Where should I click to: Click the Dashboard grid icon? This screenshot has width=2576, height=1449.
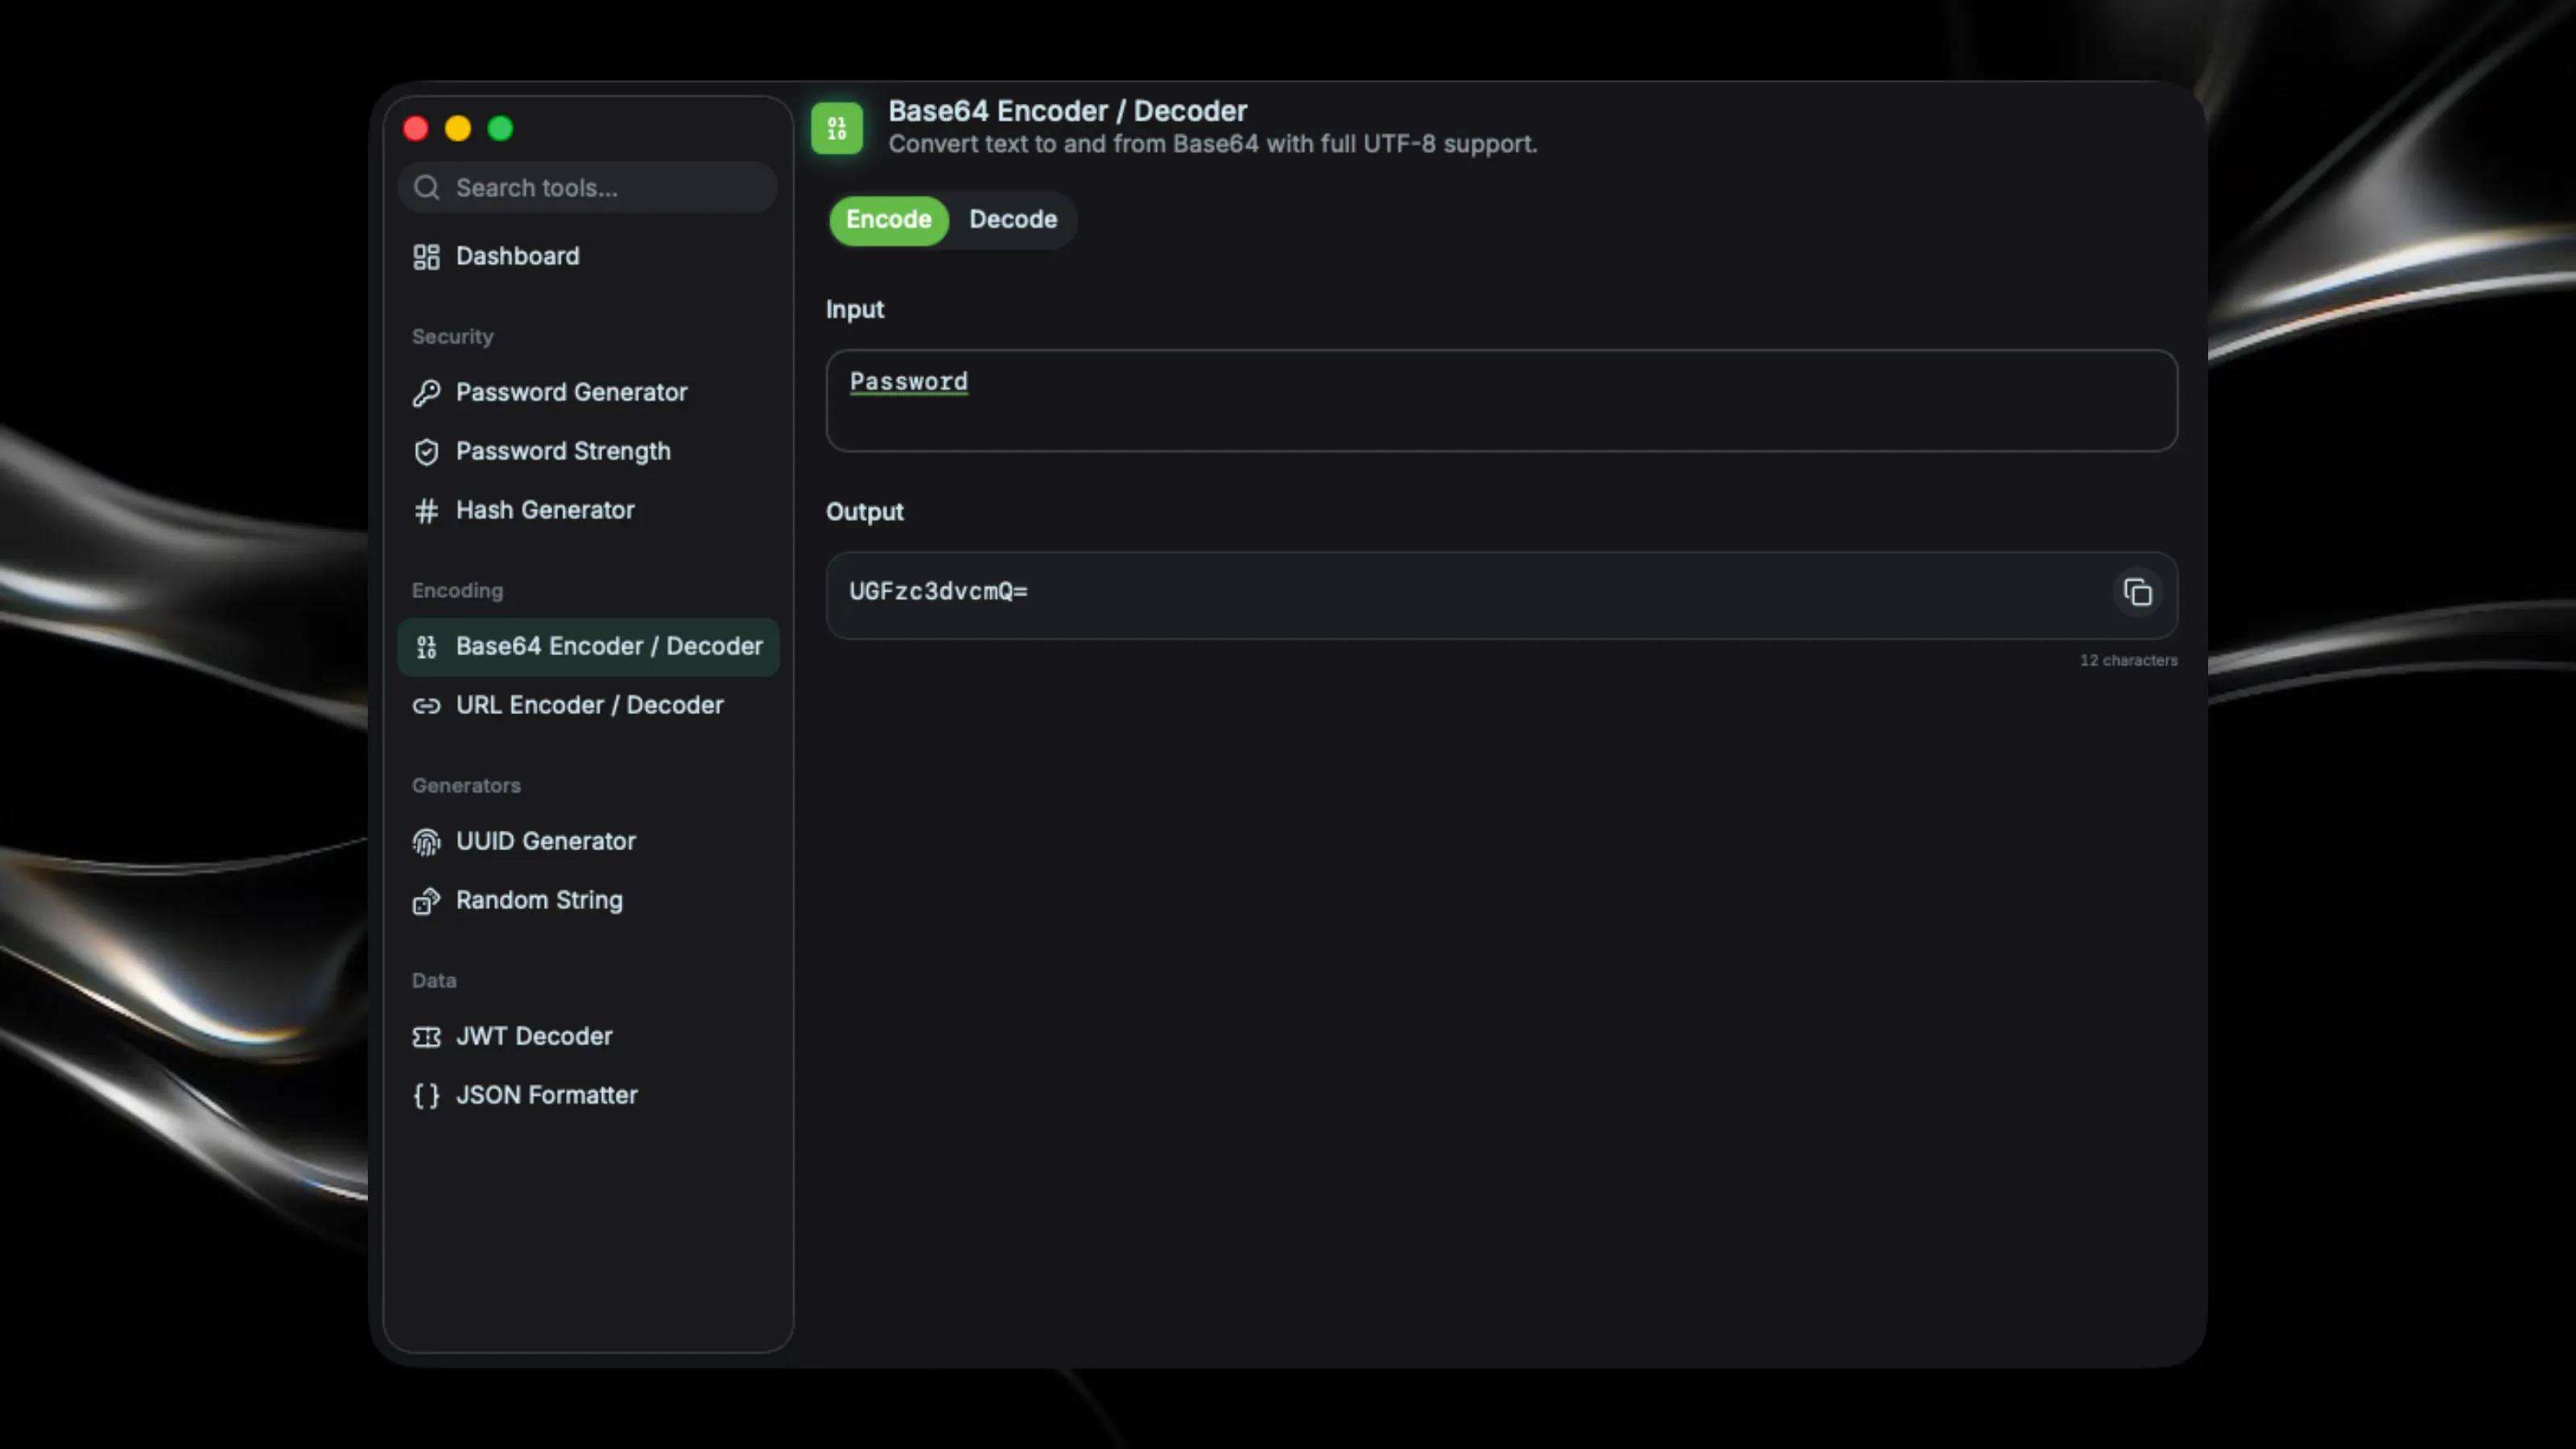426,257
